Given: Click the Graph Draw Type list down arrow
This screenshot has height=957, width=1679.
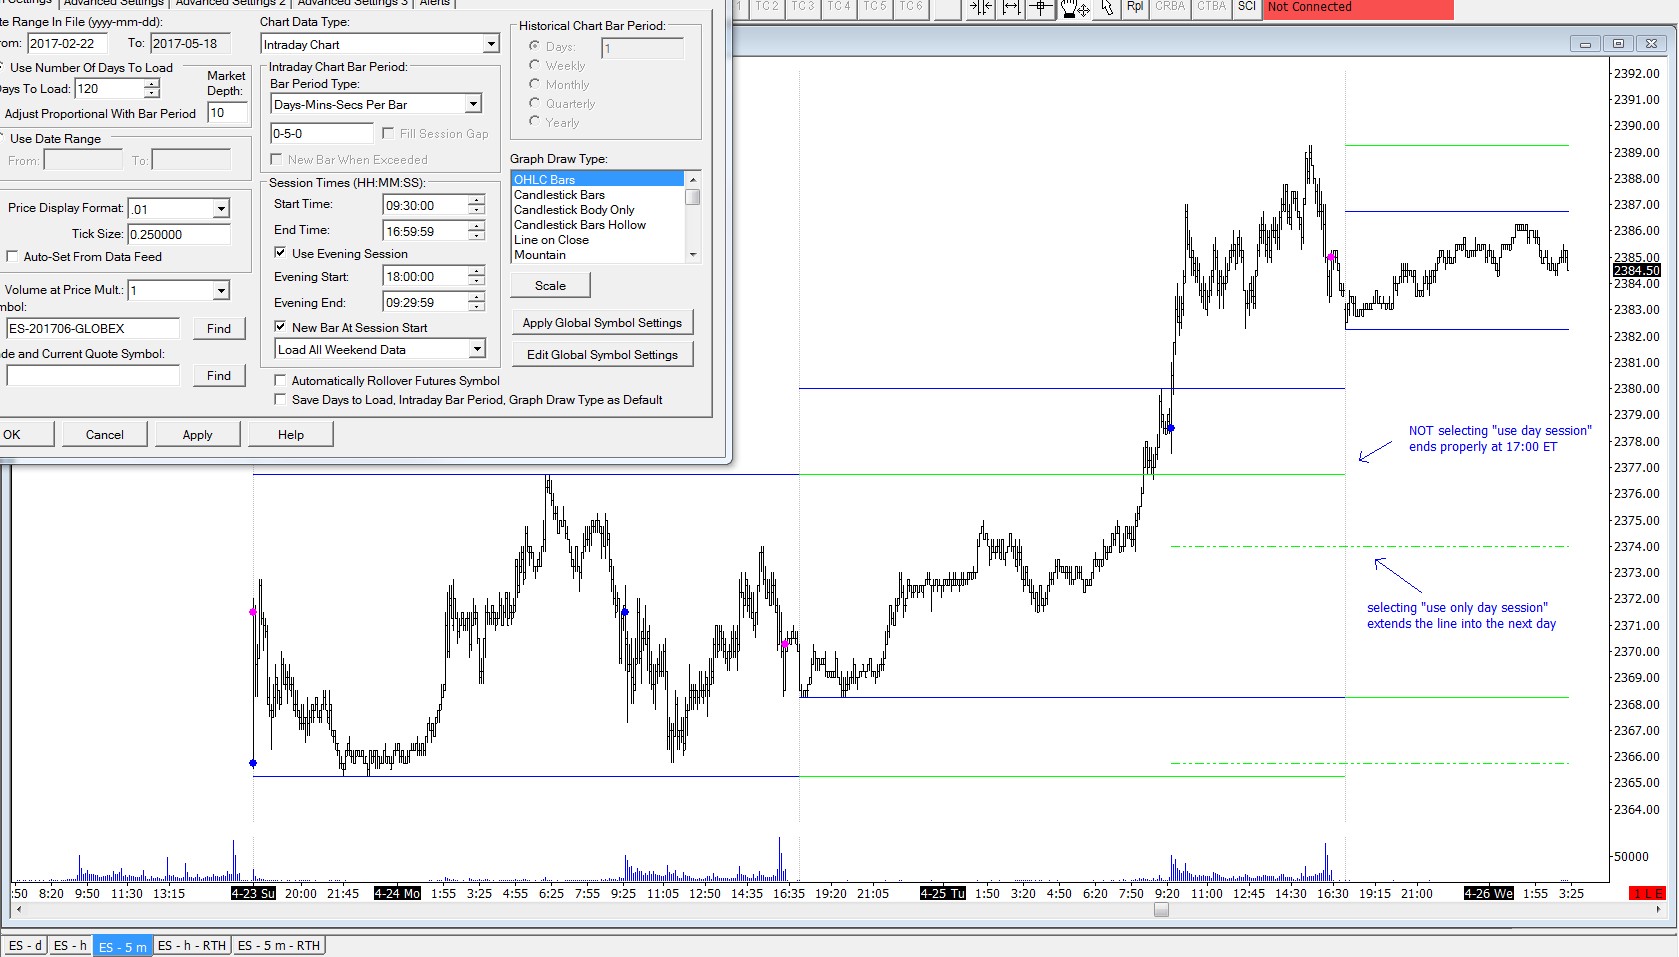Looking at the screenshot, I should 692,255.
